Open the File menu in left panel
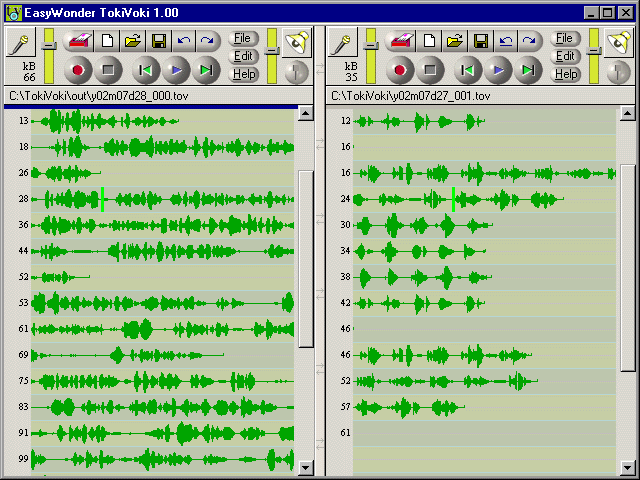Image resolution: width=640 pixels, height=480 pixels. 243,38
